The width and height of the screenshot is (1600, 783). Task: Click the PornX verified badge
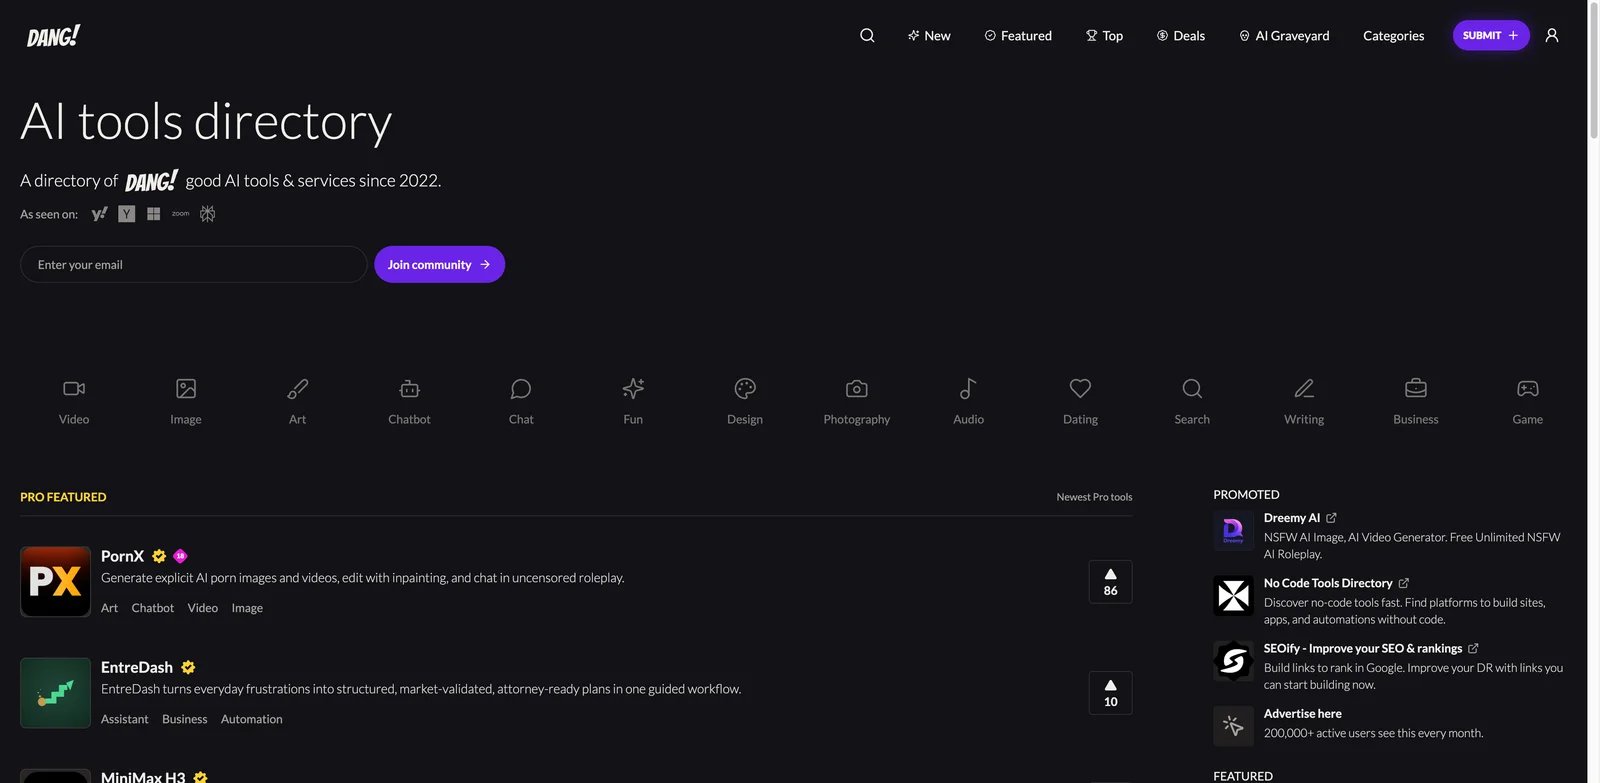coord(159,556)
